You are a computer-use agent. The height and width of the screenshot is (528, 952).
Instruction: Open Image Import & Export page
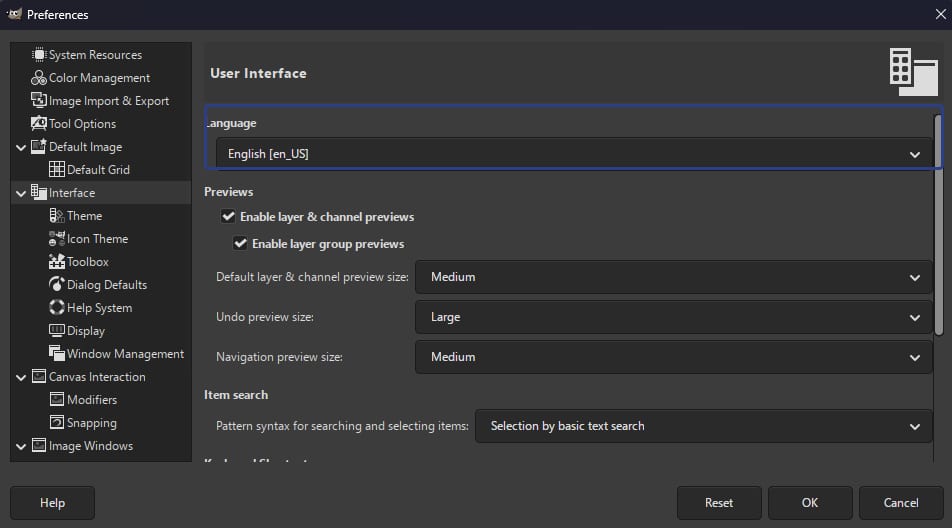coord(109,101)
